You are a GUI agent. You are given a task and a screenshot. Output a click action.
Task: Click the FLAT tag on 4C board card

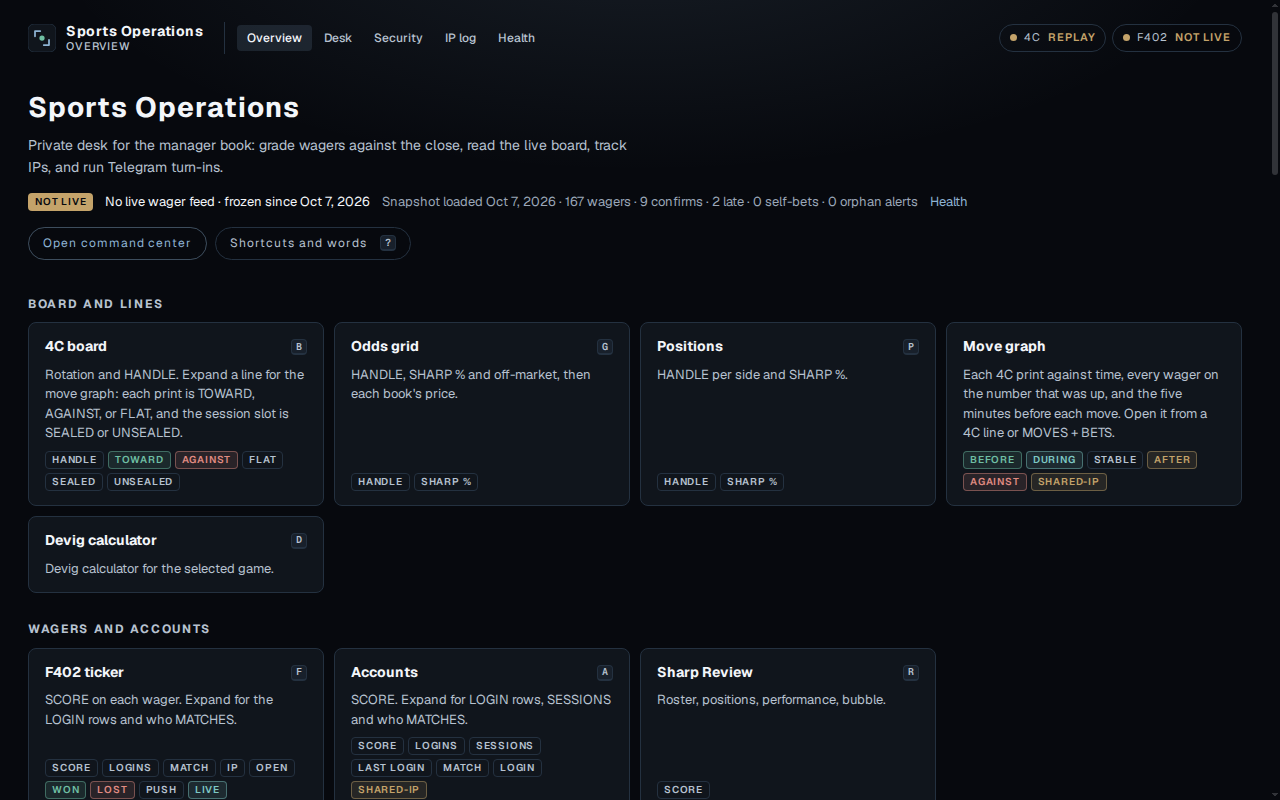pos(263,460)
